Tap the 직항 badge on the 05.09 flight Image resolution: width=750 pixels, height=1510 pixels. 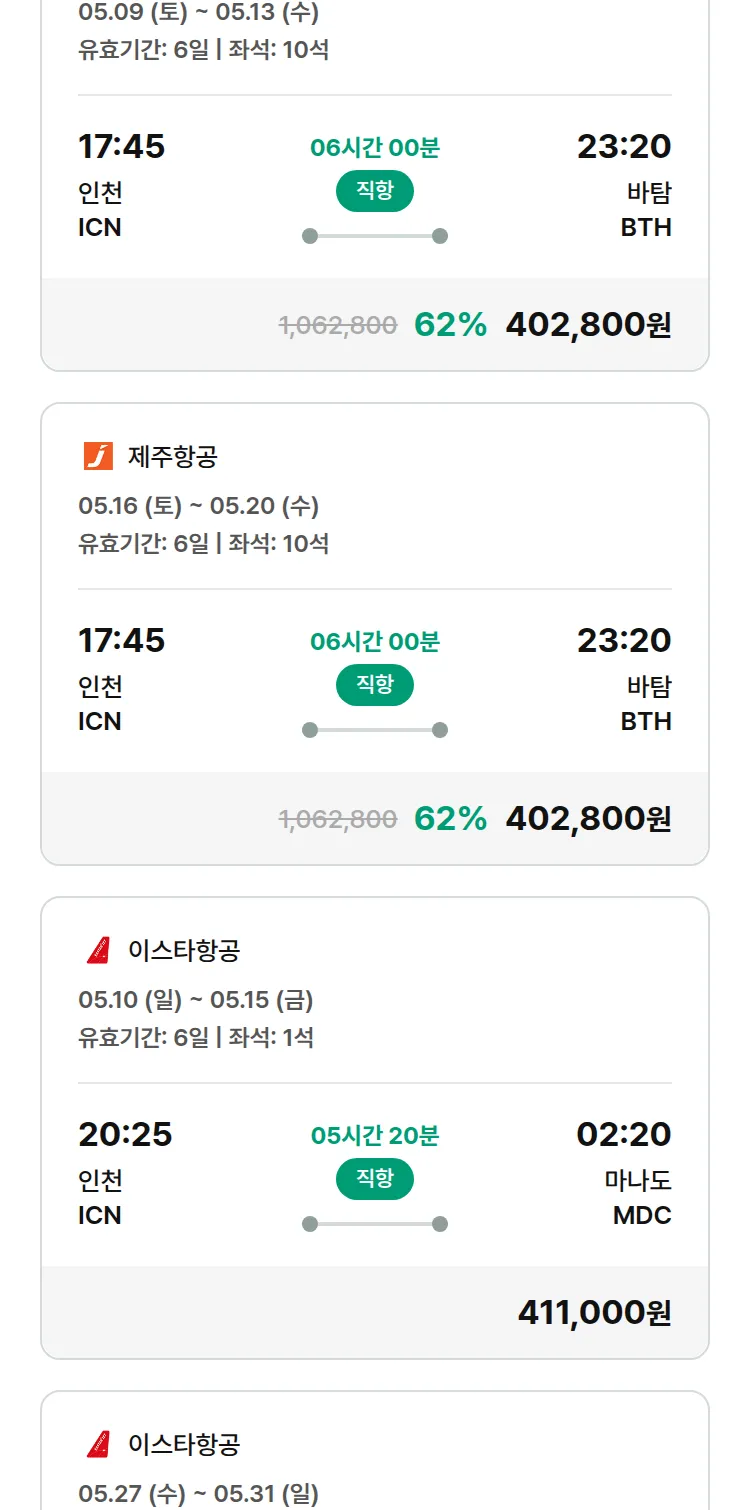(375, 191)
